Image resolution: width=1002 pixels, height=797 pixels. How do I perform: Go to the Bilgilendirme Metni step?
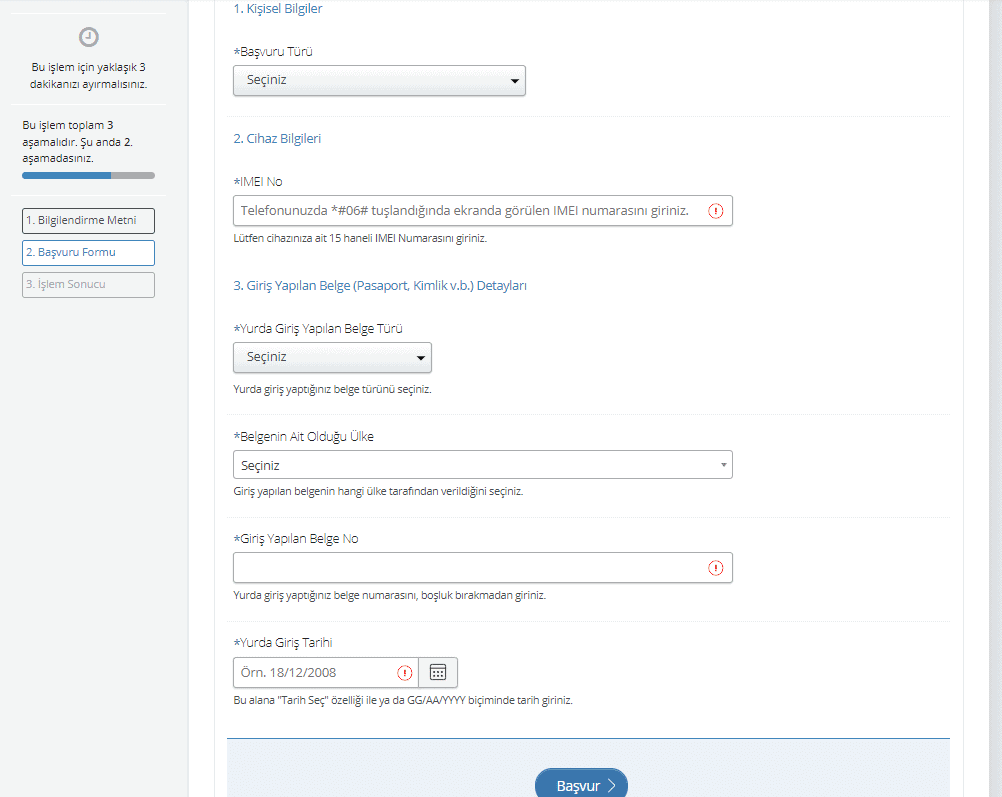tap(88, 220)
